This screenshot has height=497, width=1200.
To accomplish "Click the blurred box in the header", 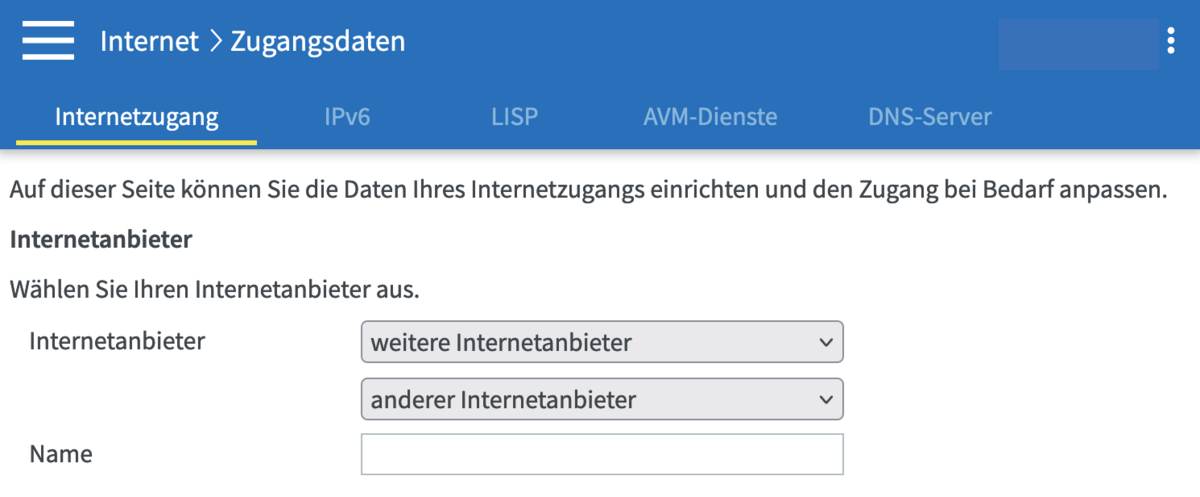I will [x=1078, y=44].
